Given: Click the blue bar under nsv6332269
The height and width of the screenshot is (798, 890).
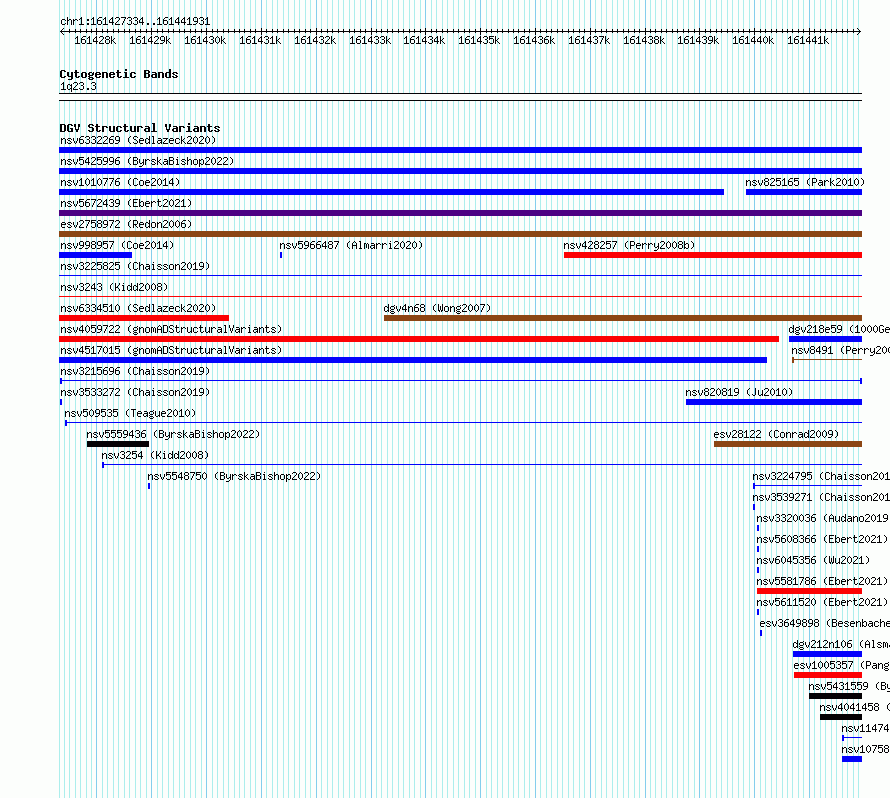Looking at the screenshot, I should click(x=460, y=150).
